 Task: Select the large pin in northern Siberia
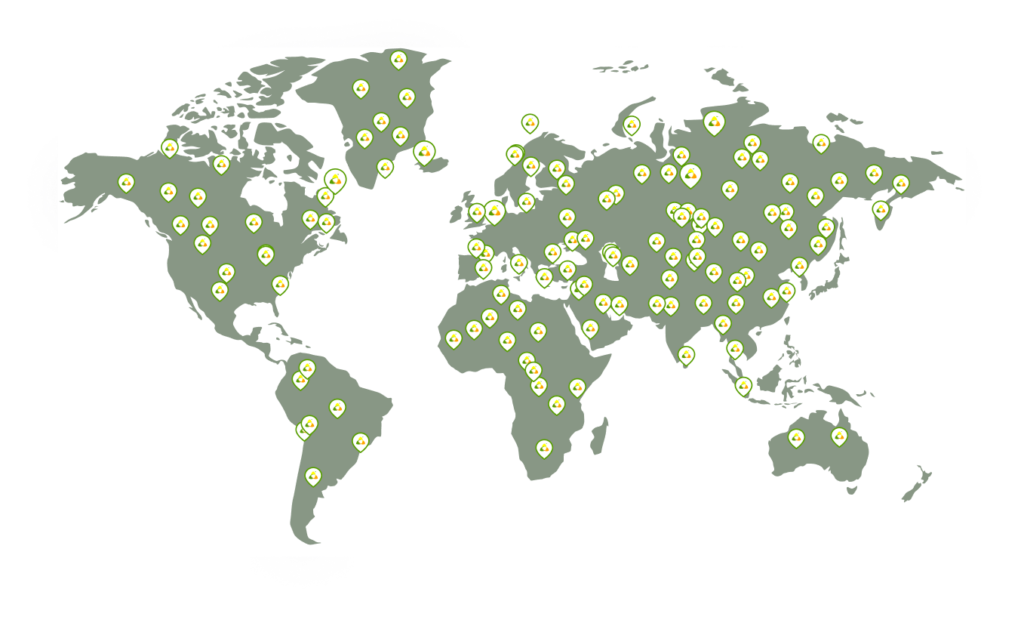(713, 123)
